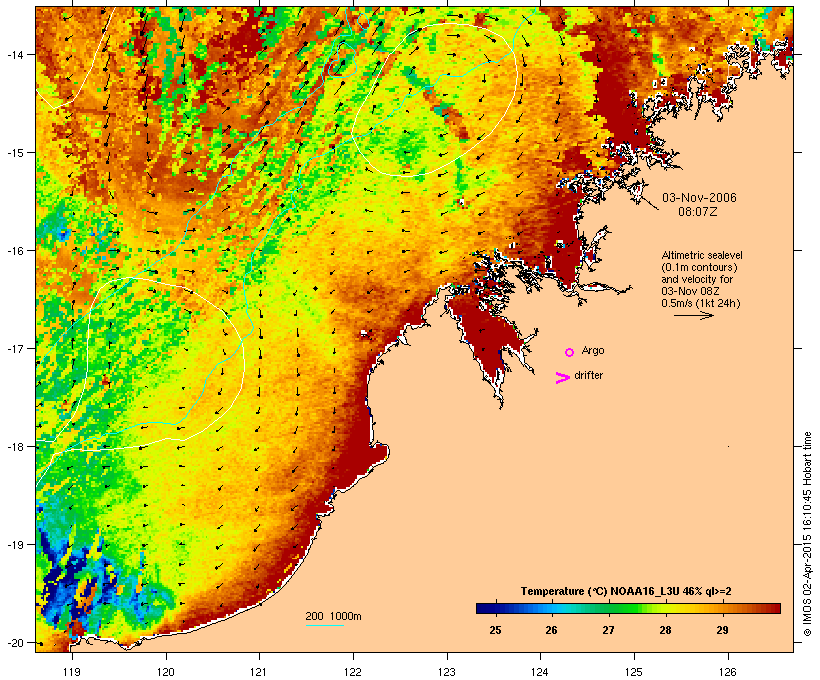Click the 200 1000m depth label
This screenshot has height=680, width=820.
[333, 616]
